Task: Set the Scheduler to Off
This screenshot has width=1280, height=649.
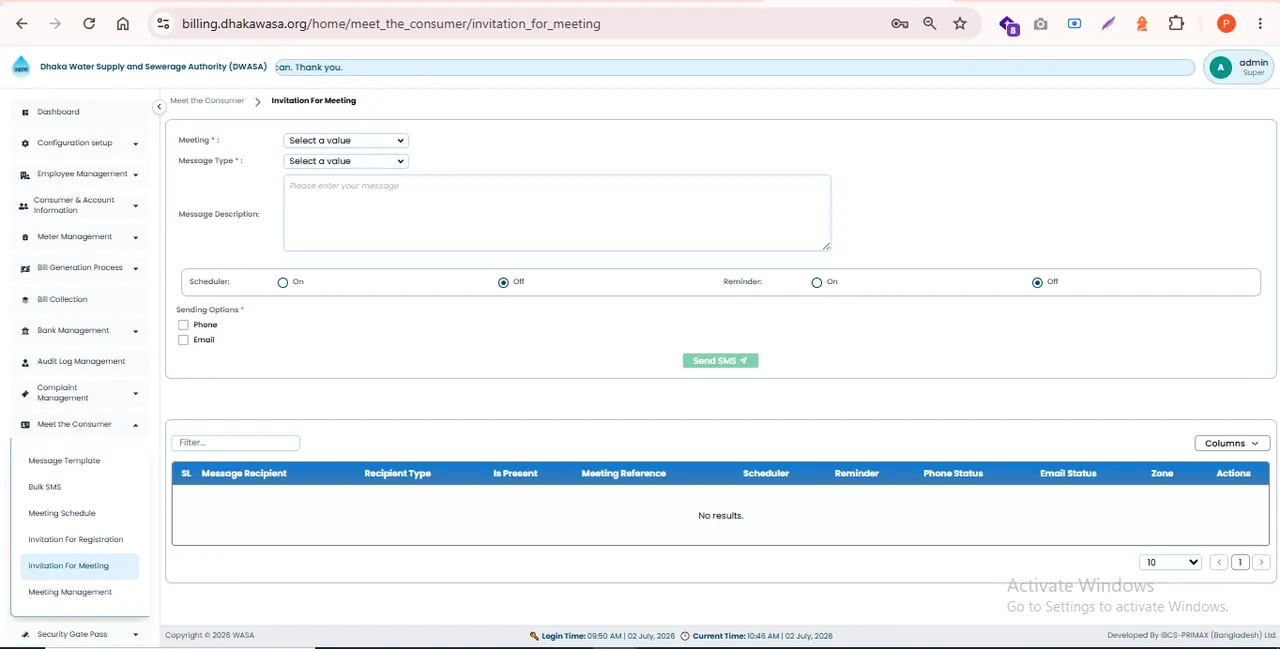Action: pyautogui.click(x=503, y=283)
